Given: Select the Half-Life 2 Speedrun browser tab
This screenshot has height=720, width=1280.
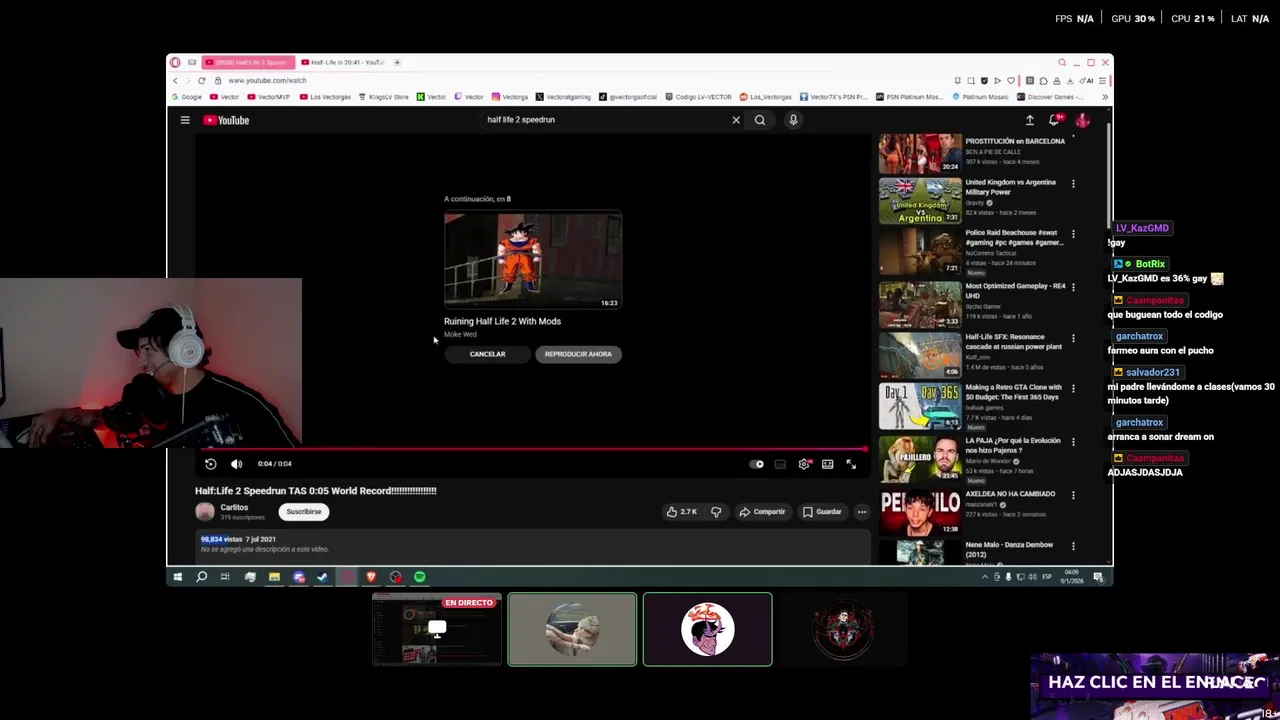Looking at the screenshot, I should [248, 62].
